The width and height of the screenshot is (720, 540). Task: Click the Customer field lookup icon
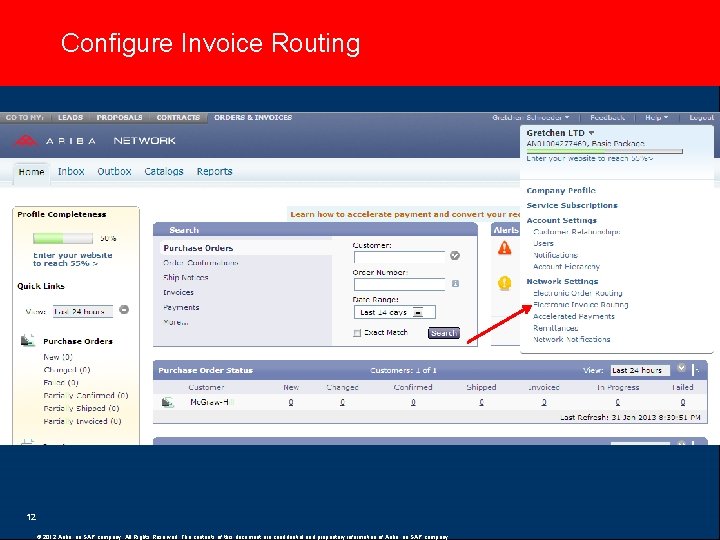455,256
